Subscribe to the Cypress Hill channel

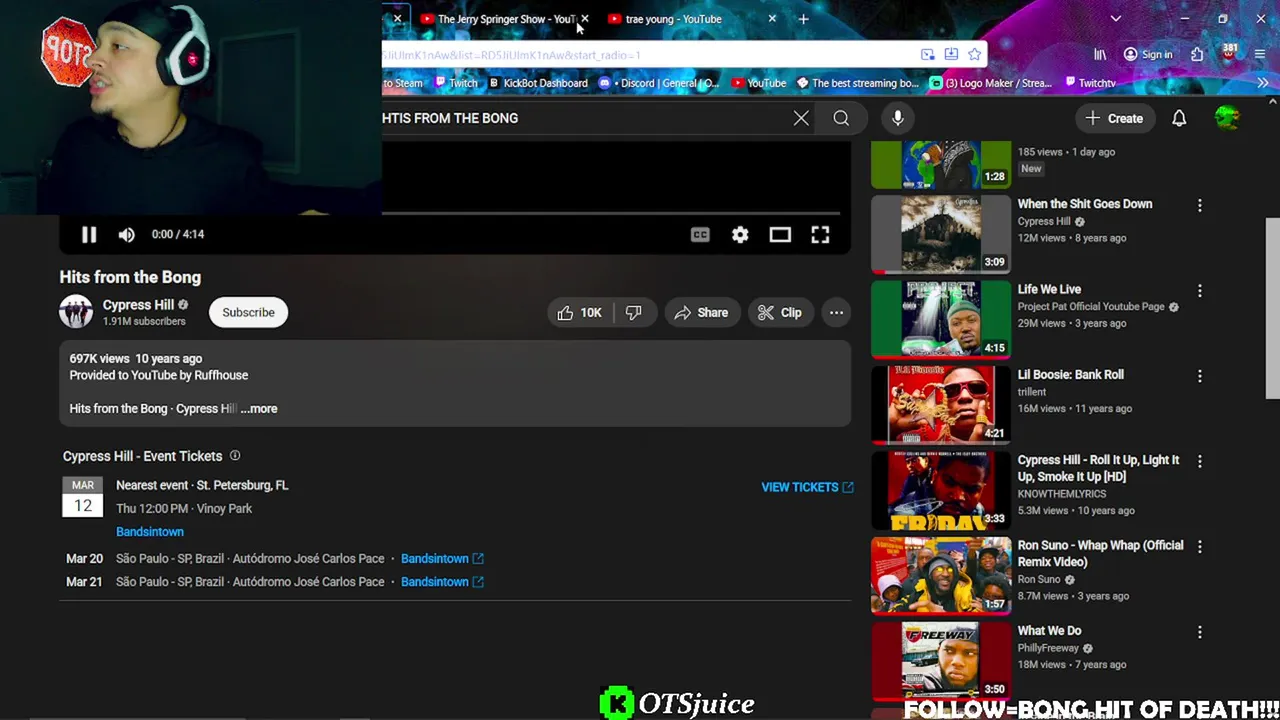point(248,312)
